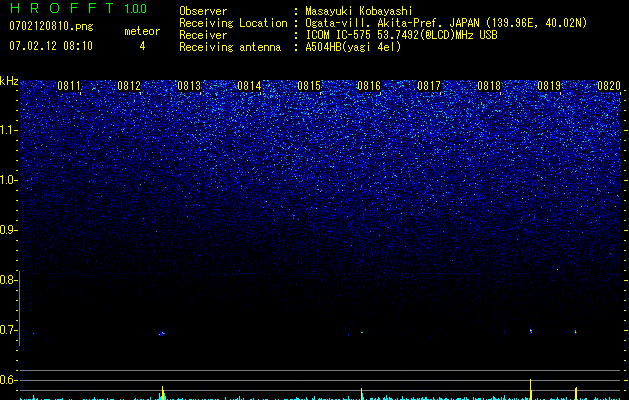Click the meteor label
Screen dimensions: 629x400
[x=142, y=31]
